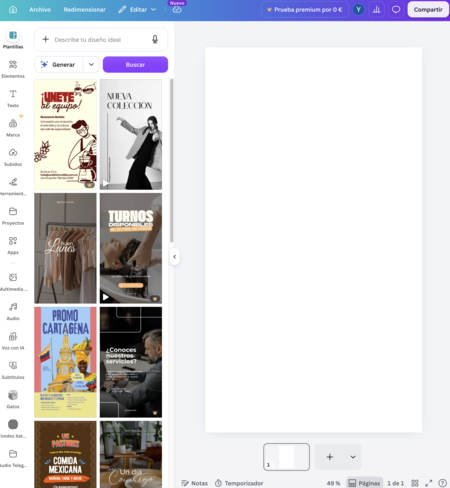Click the 49 % zoom level
The width and height of the screenshot is (450, 488).
333,483
